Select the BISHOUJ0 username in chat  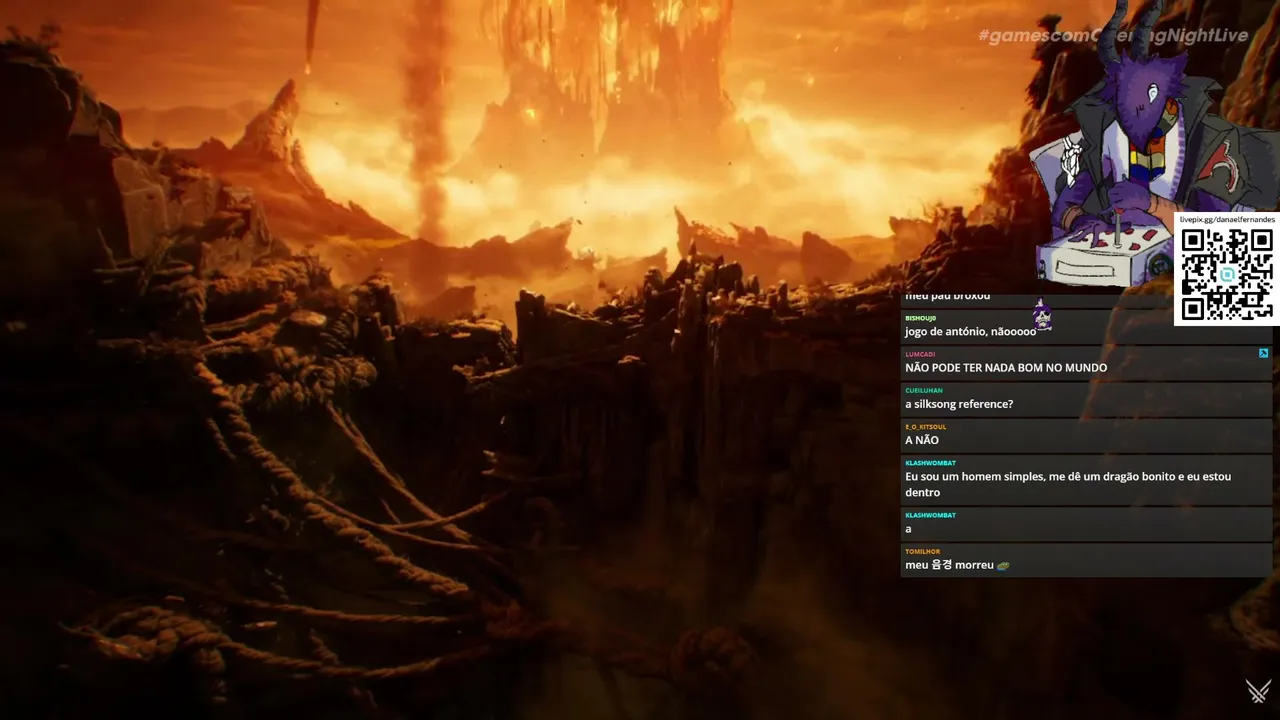click(921, 318)
